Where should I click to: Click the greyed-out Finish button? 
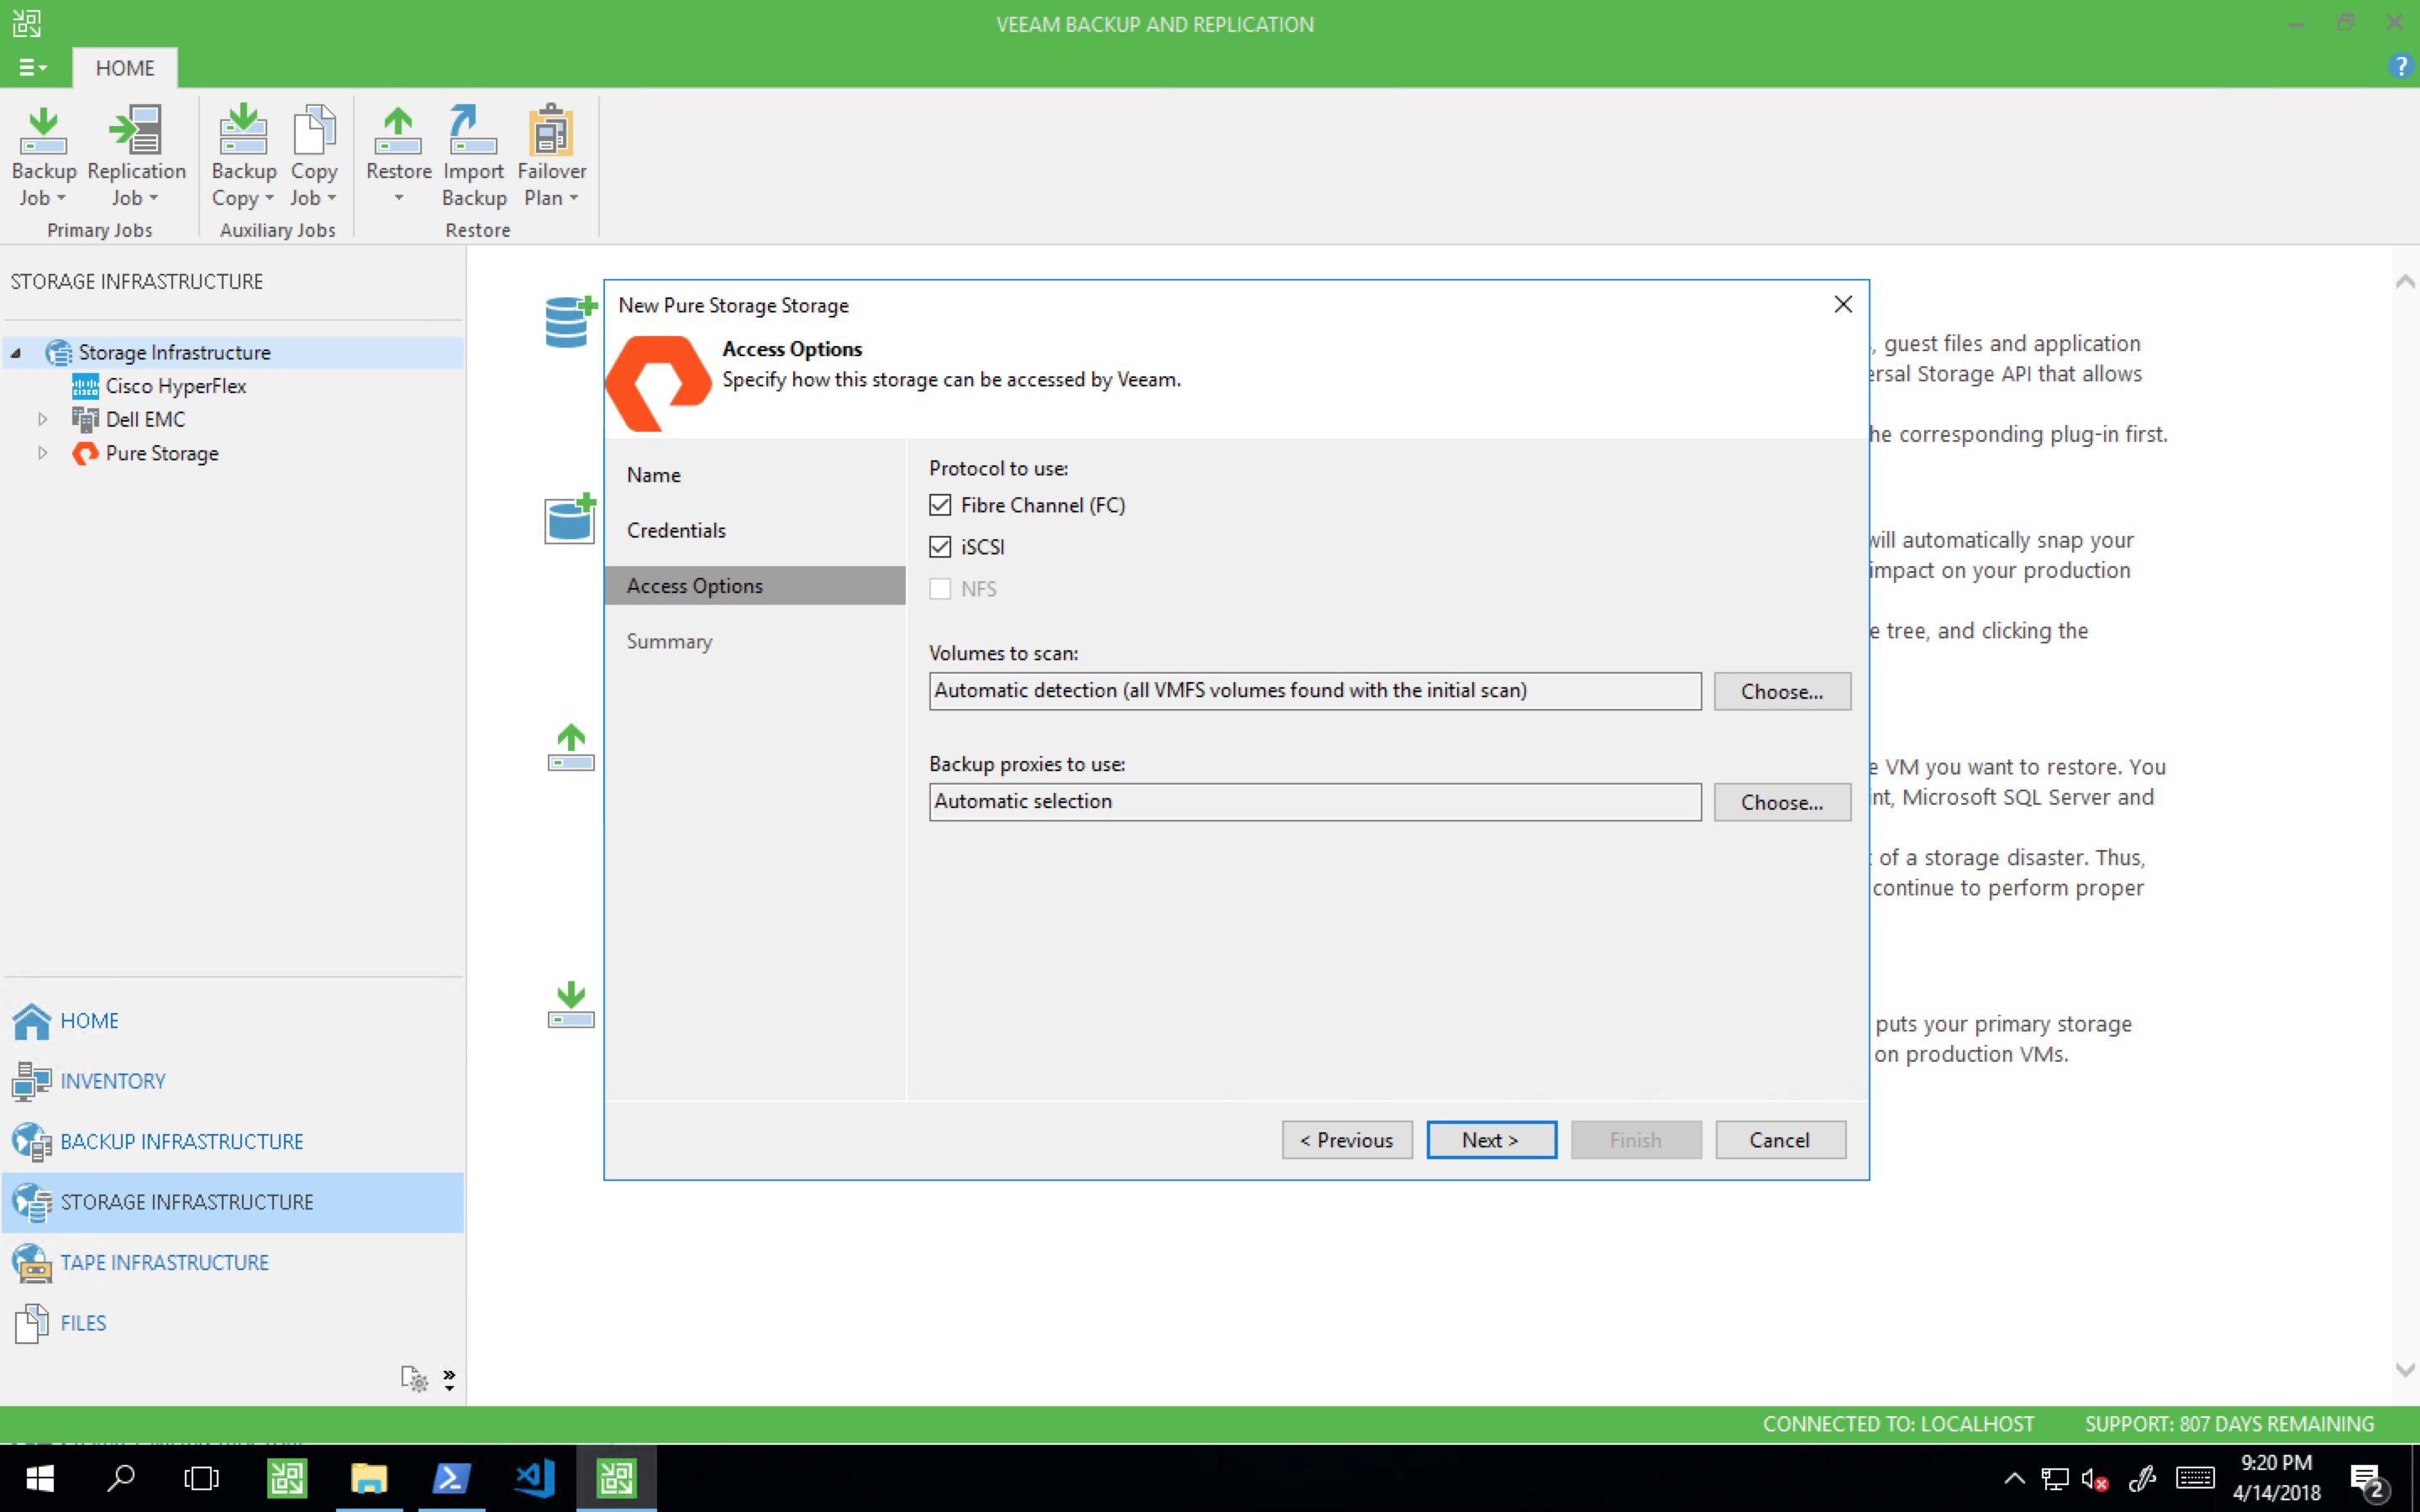pyautogui.click(x=1636, y=1140)
